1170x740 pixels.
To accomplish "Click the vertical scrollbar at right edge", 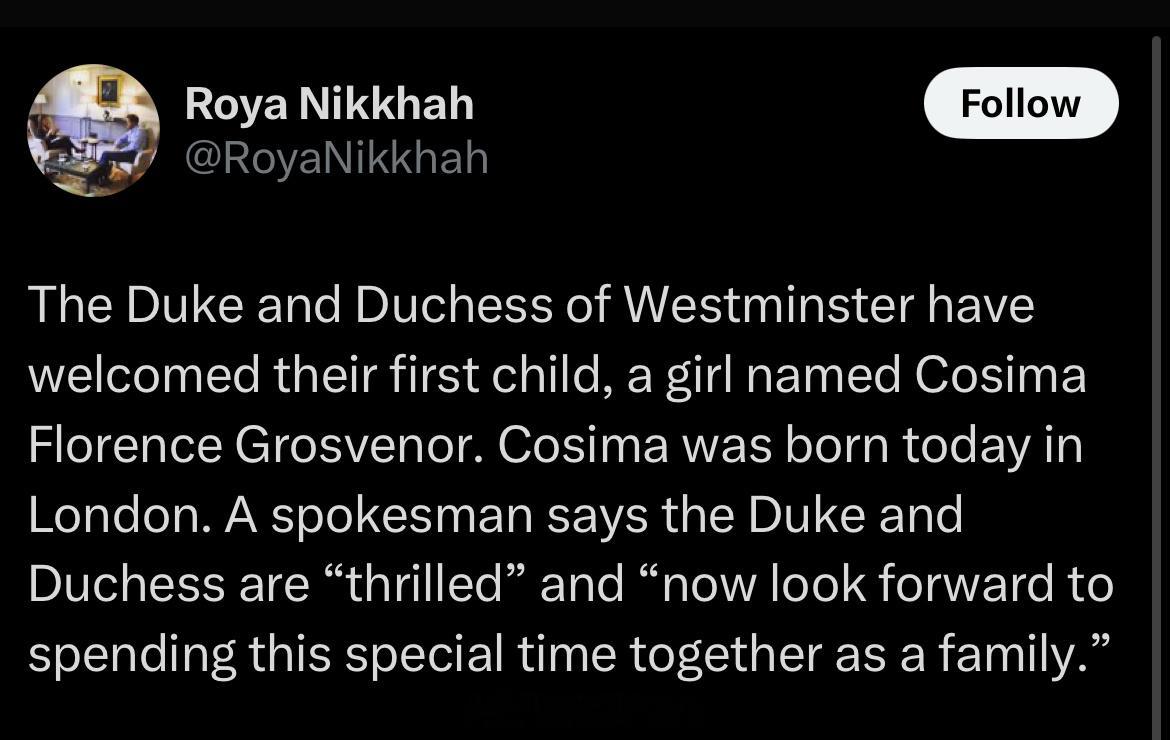I will (1156, 383).
